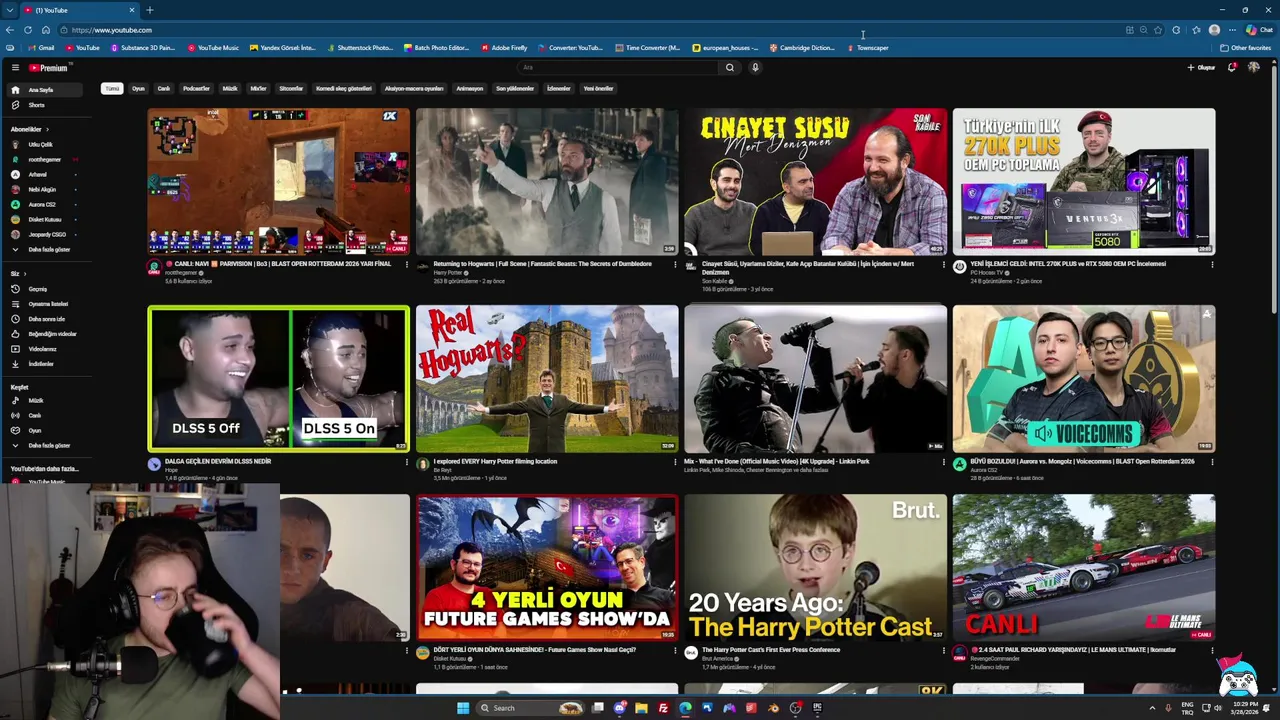Viewport: 1280px width, 720px height.
Task: Select the Mix'ler filter chip
Action: pyautogui.click(x=258, y=89)
